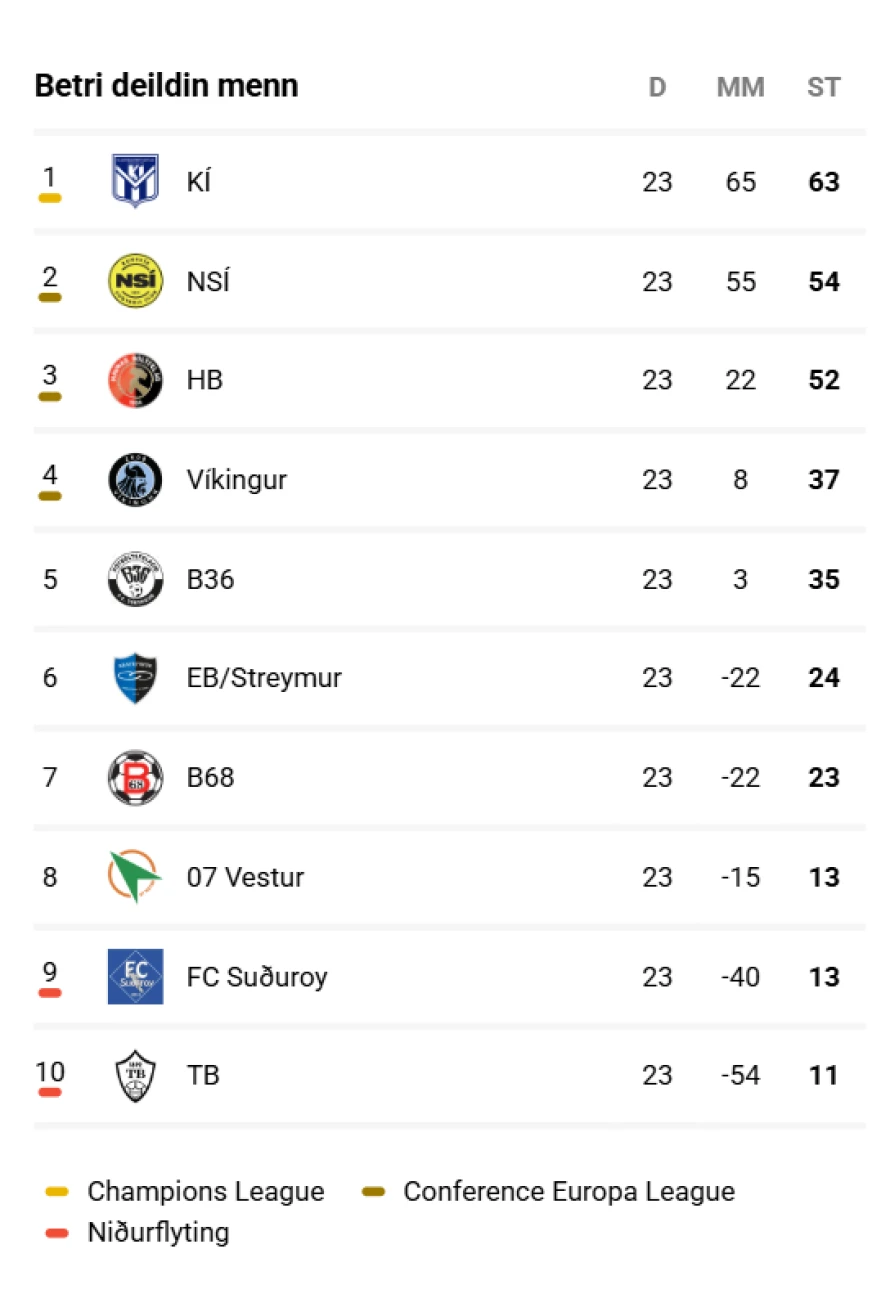Screen dimensions: 890x1294
Task: Click the ST points column header
Action: click(824, 87)
